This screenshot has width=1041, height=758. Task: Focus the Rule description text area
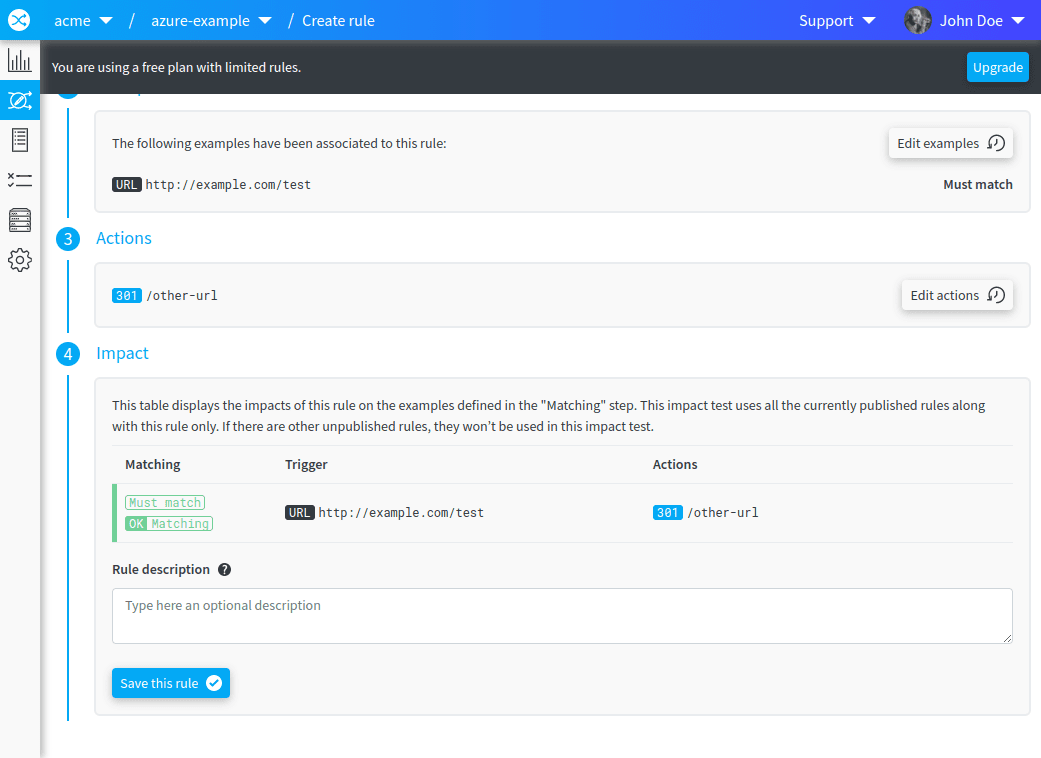click(x=562, y=616)
